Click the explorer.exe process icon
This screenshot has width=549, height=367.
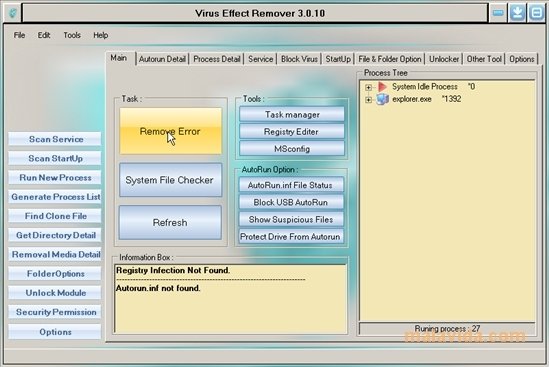pyautogui.click(x=382, y=99)
